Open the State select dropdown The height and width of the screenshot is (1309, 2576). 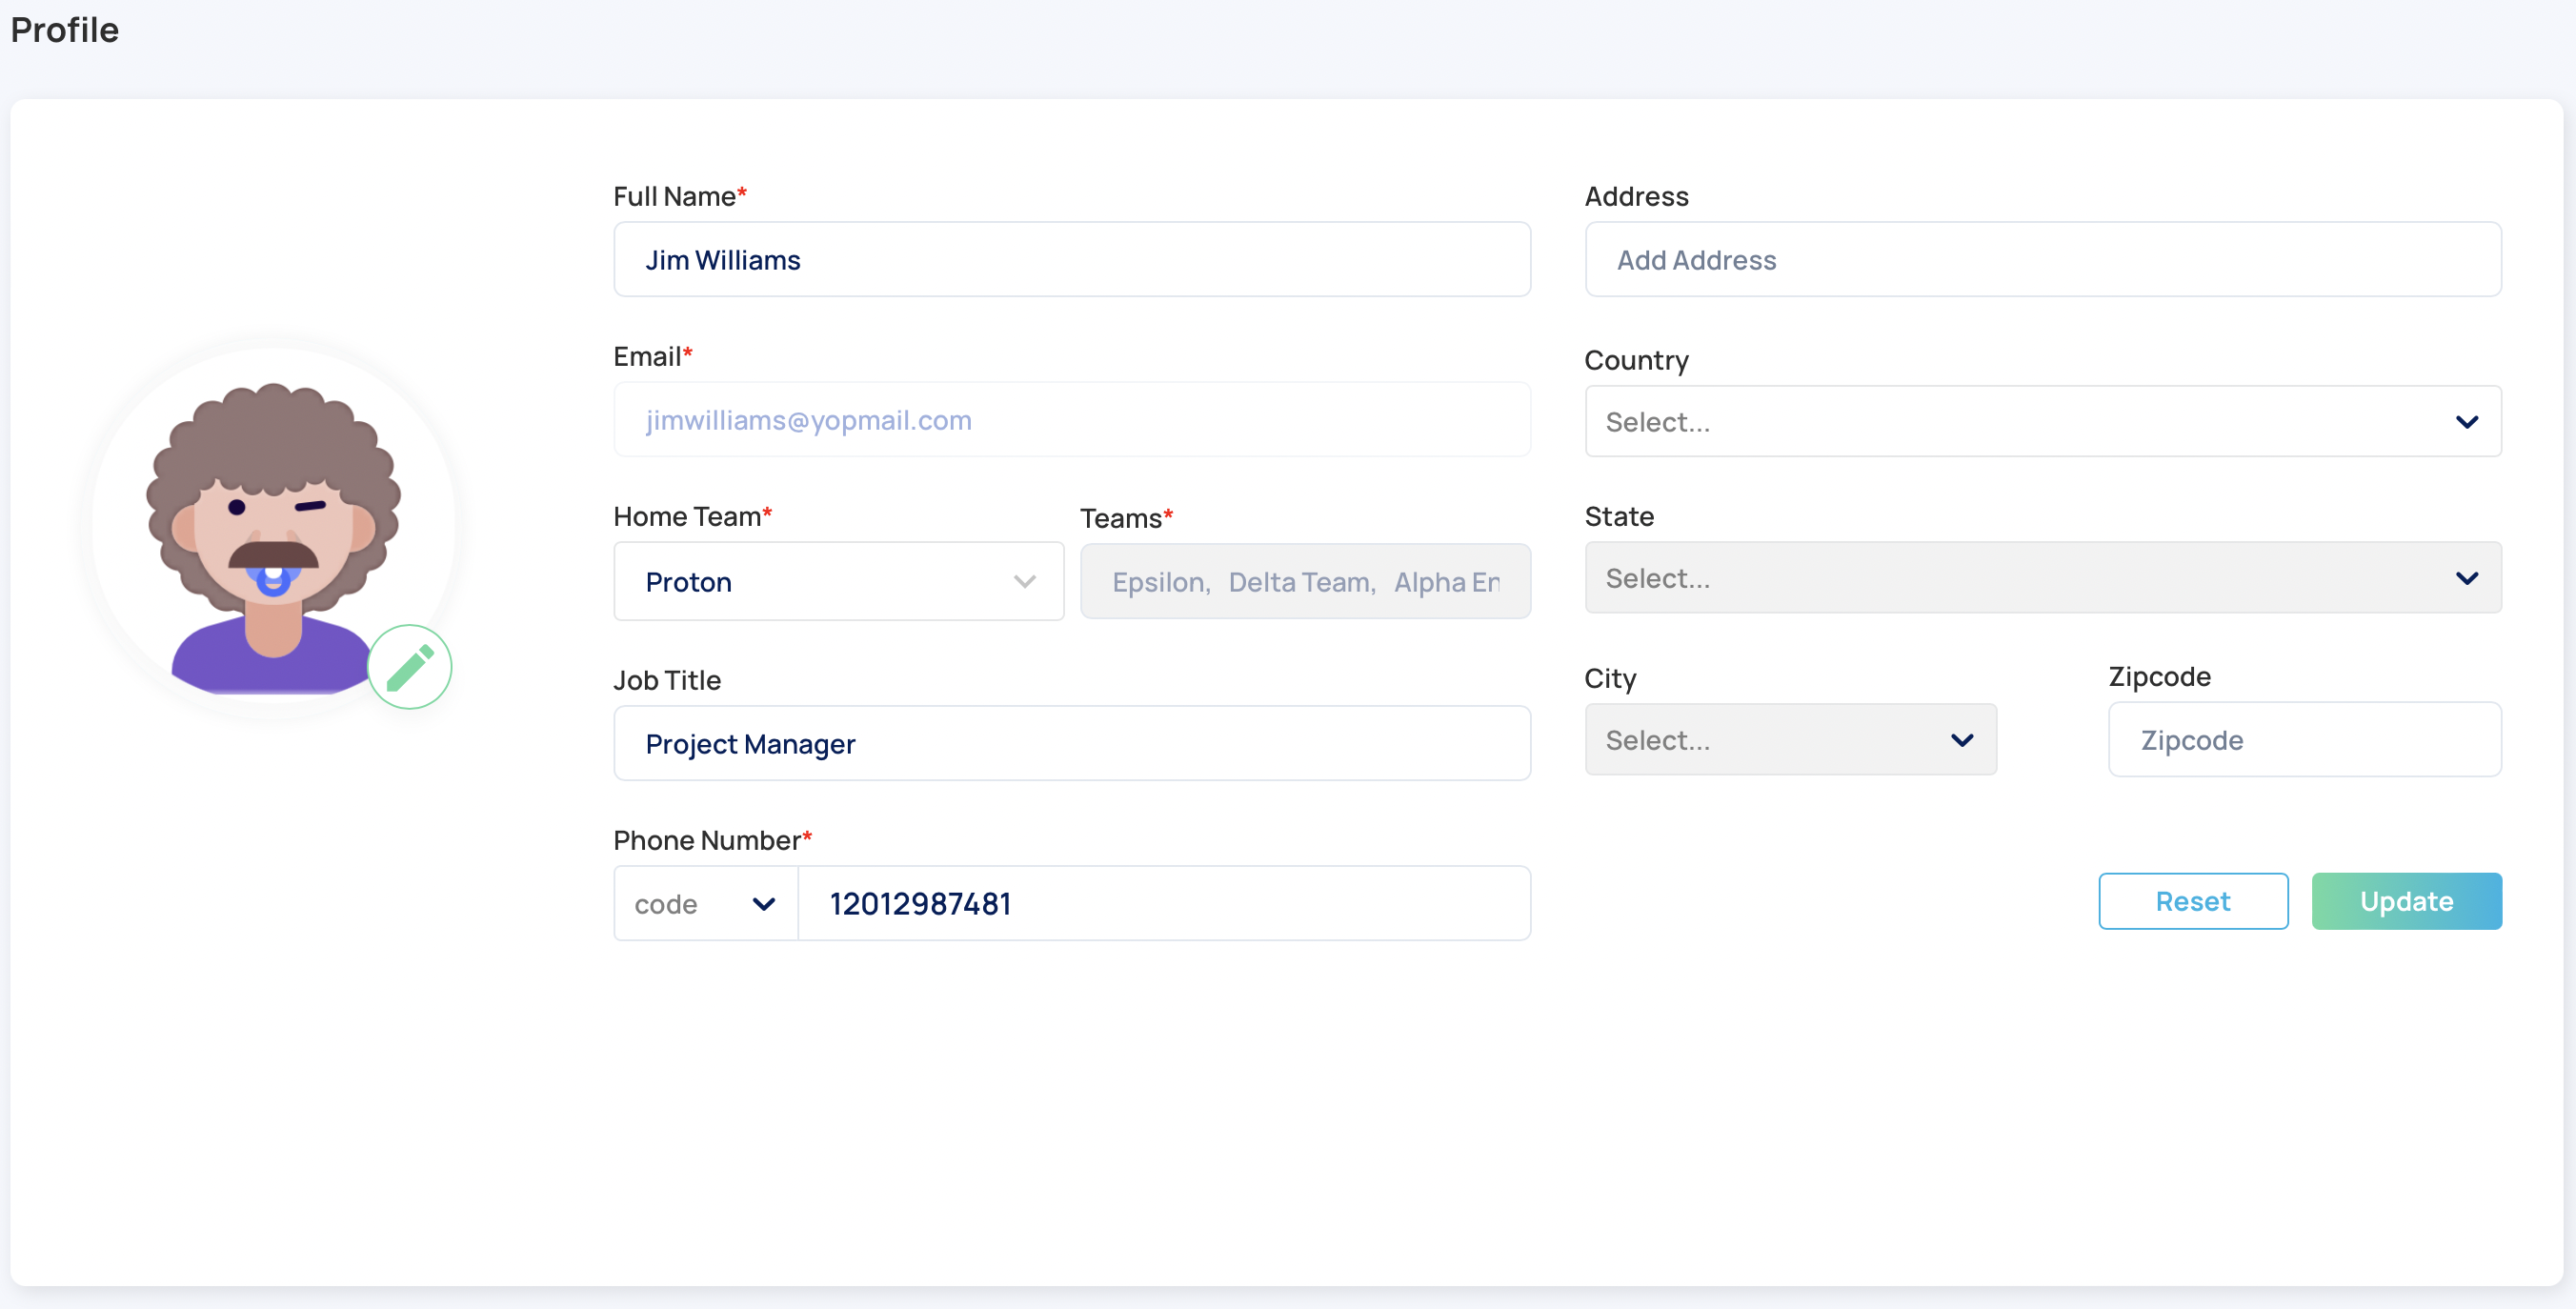tap(2467, 578)
